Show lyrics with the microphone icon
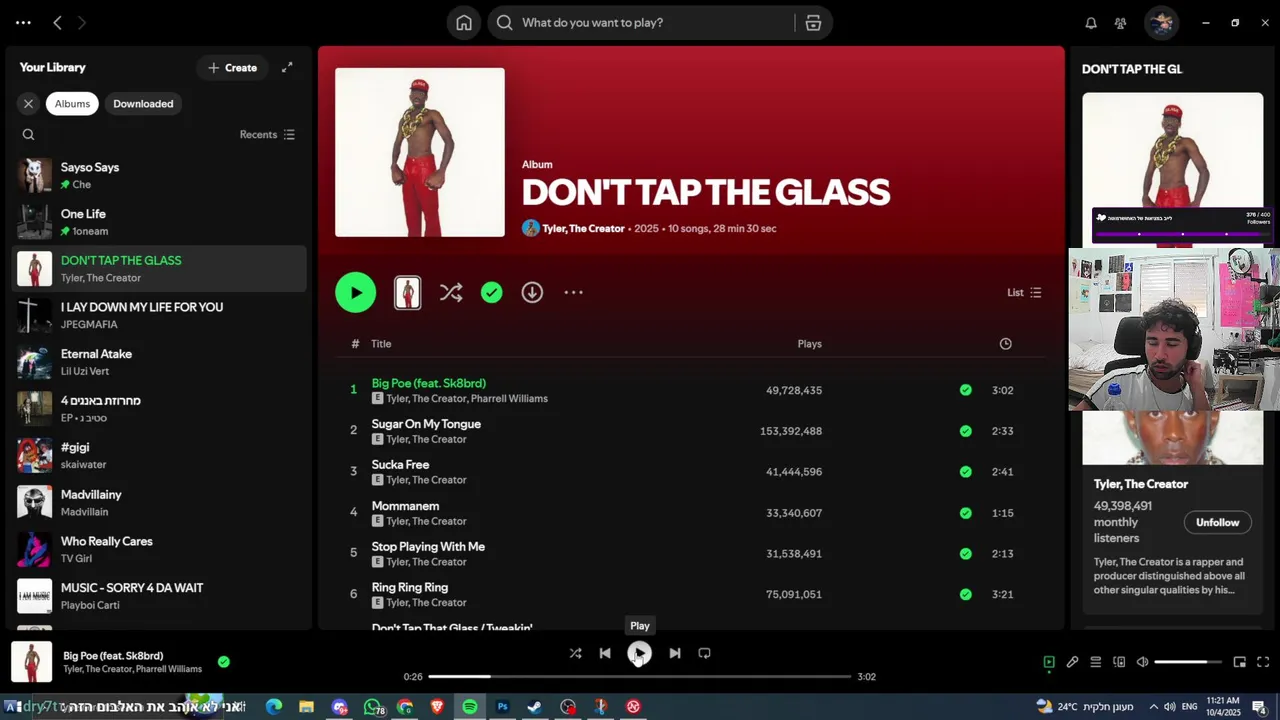The image size is (1280, 720). (x=1072, y=662)
